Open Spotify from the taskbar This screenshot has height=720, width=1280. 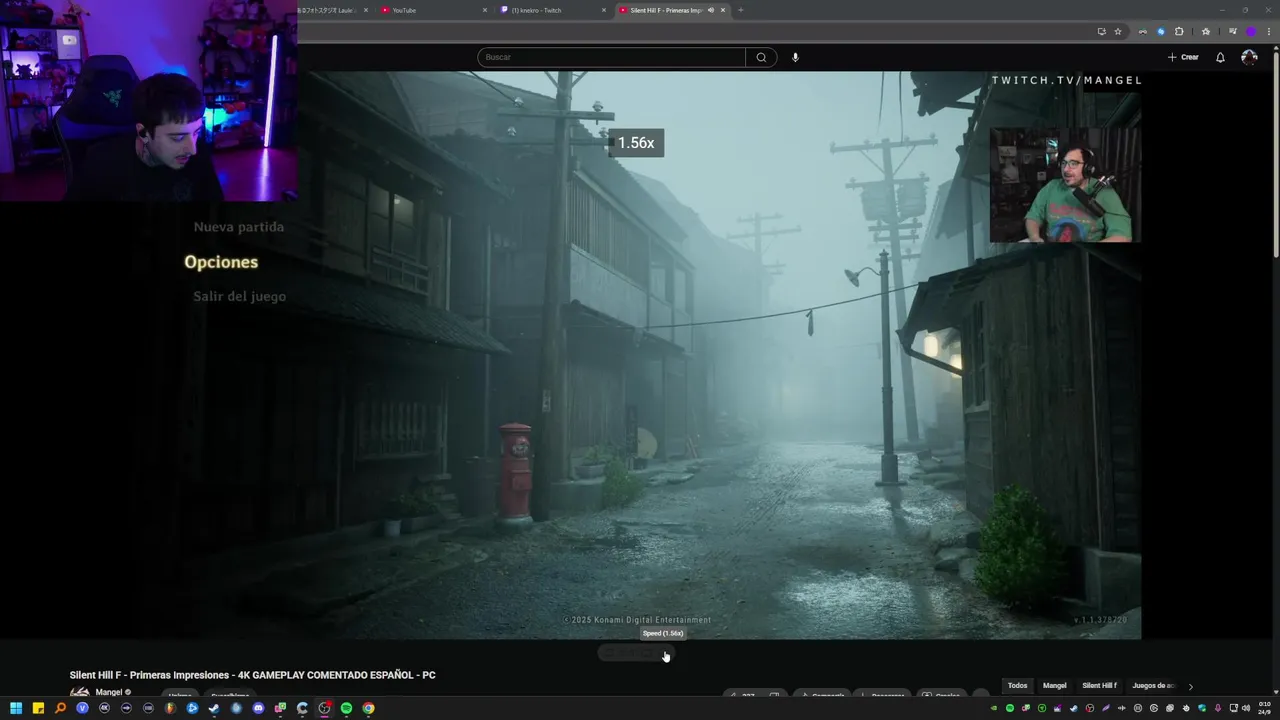(x=346, y=708)
